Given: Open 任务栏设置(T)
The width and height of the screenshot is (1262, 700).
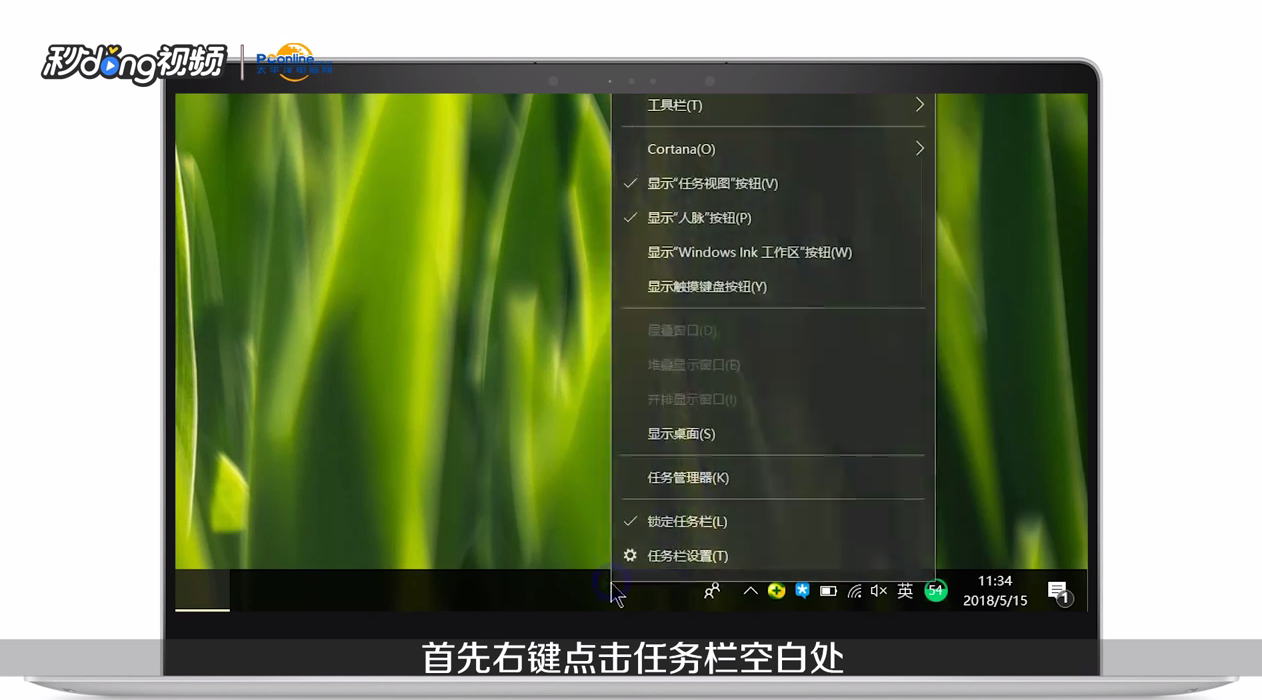Looking at the screenshot, I should (x=773, y=556).
